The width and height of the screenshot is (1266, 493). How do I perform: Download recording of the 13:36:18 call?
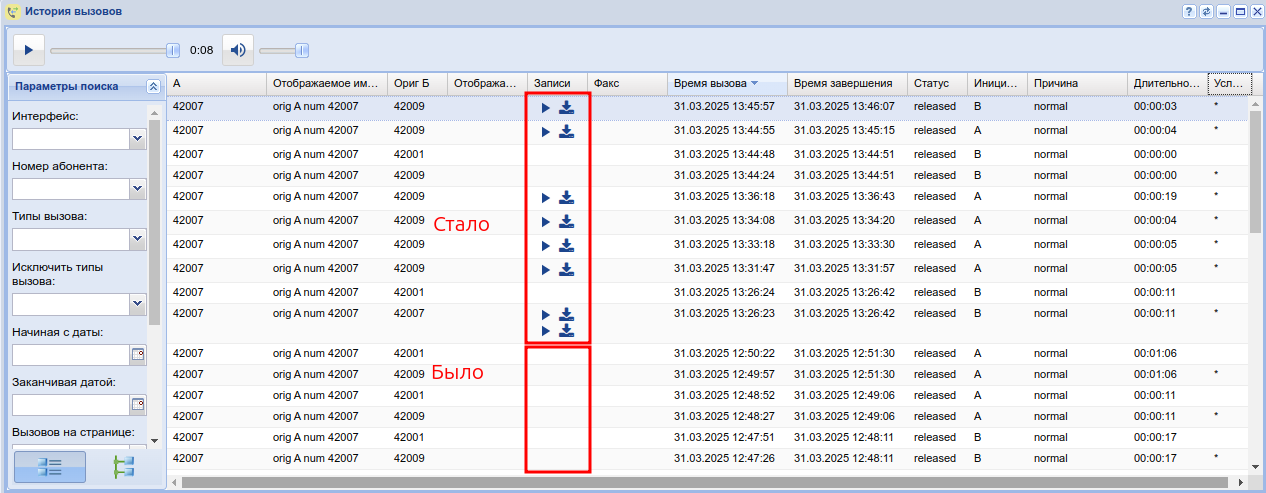(x=566, y=197)
